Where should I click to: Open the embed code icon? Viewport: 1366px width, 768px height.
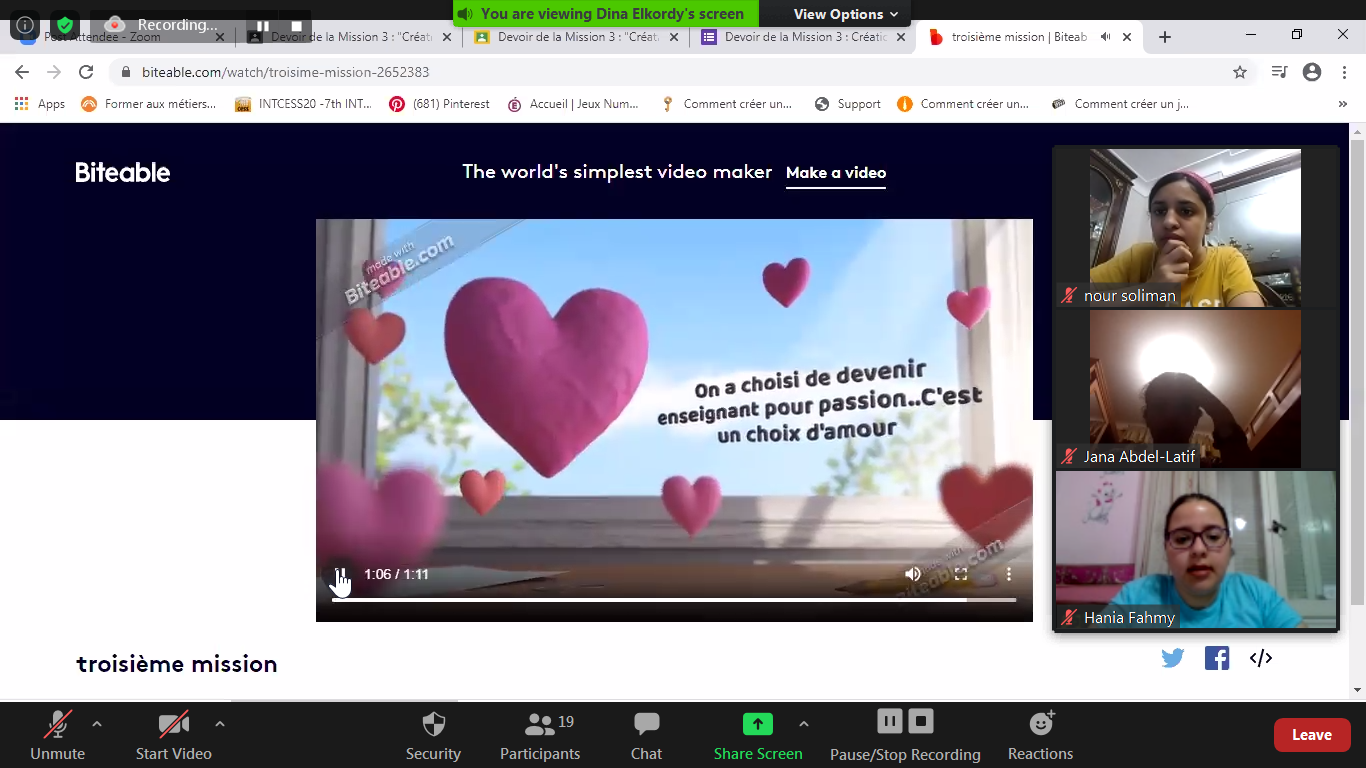(1261, 658)
